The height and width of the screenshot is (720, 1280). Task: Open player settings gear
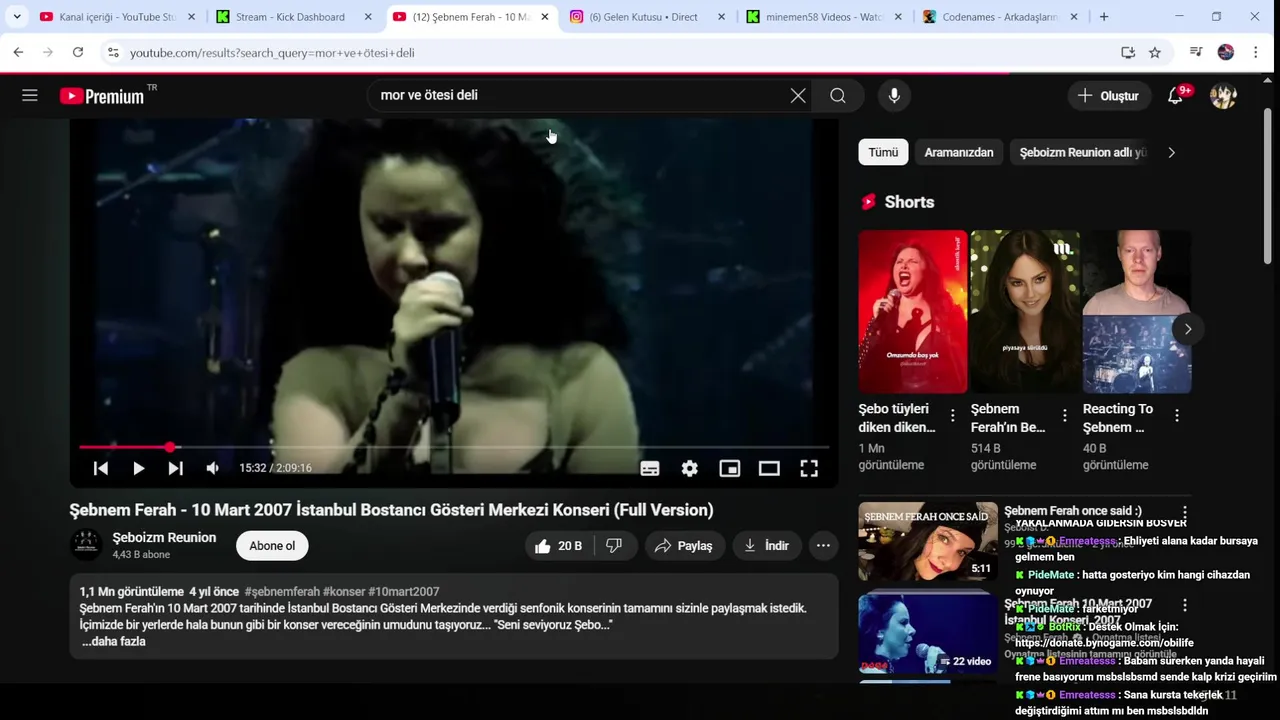click(x=690, y=468)
